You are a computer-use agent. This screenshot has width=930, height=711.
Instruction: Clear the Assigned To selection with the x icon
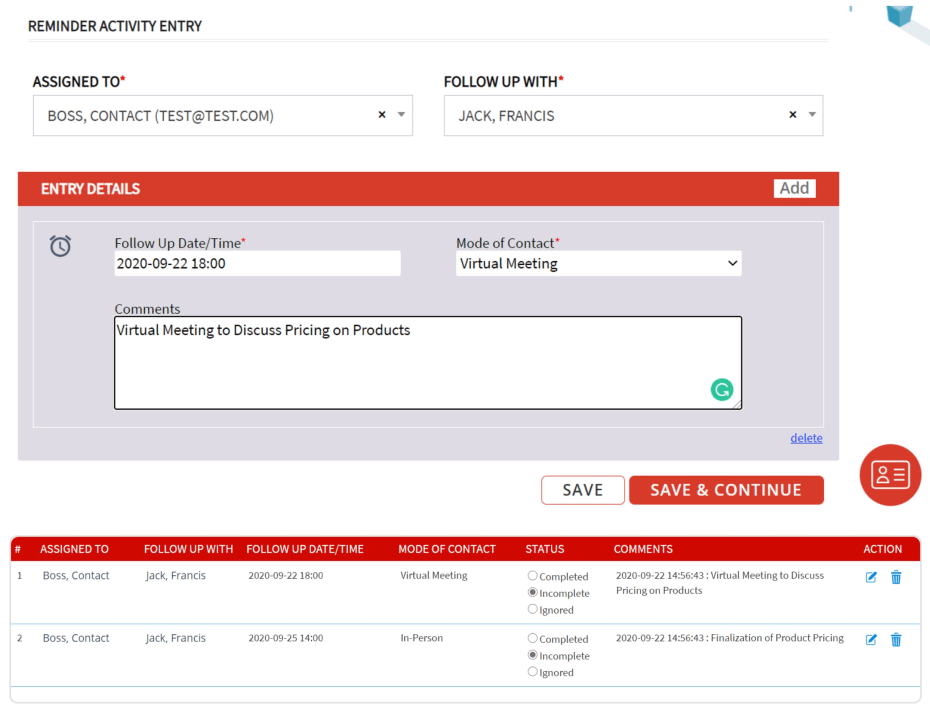click(381, 115)
